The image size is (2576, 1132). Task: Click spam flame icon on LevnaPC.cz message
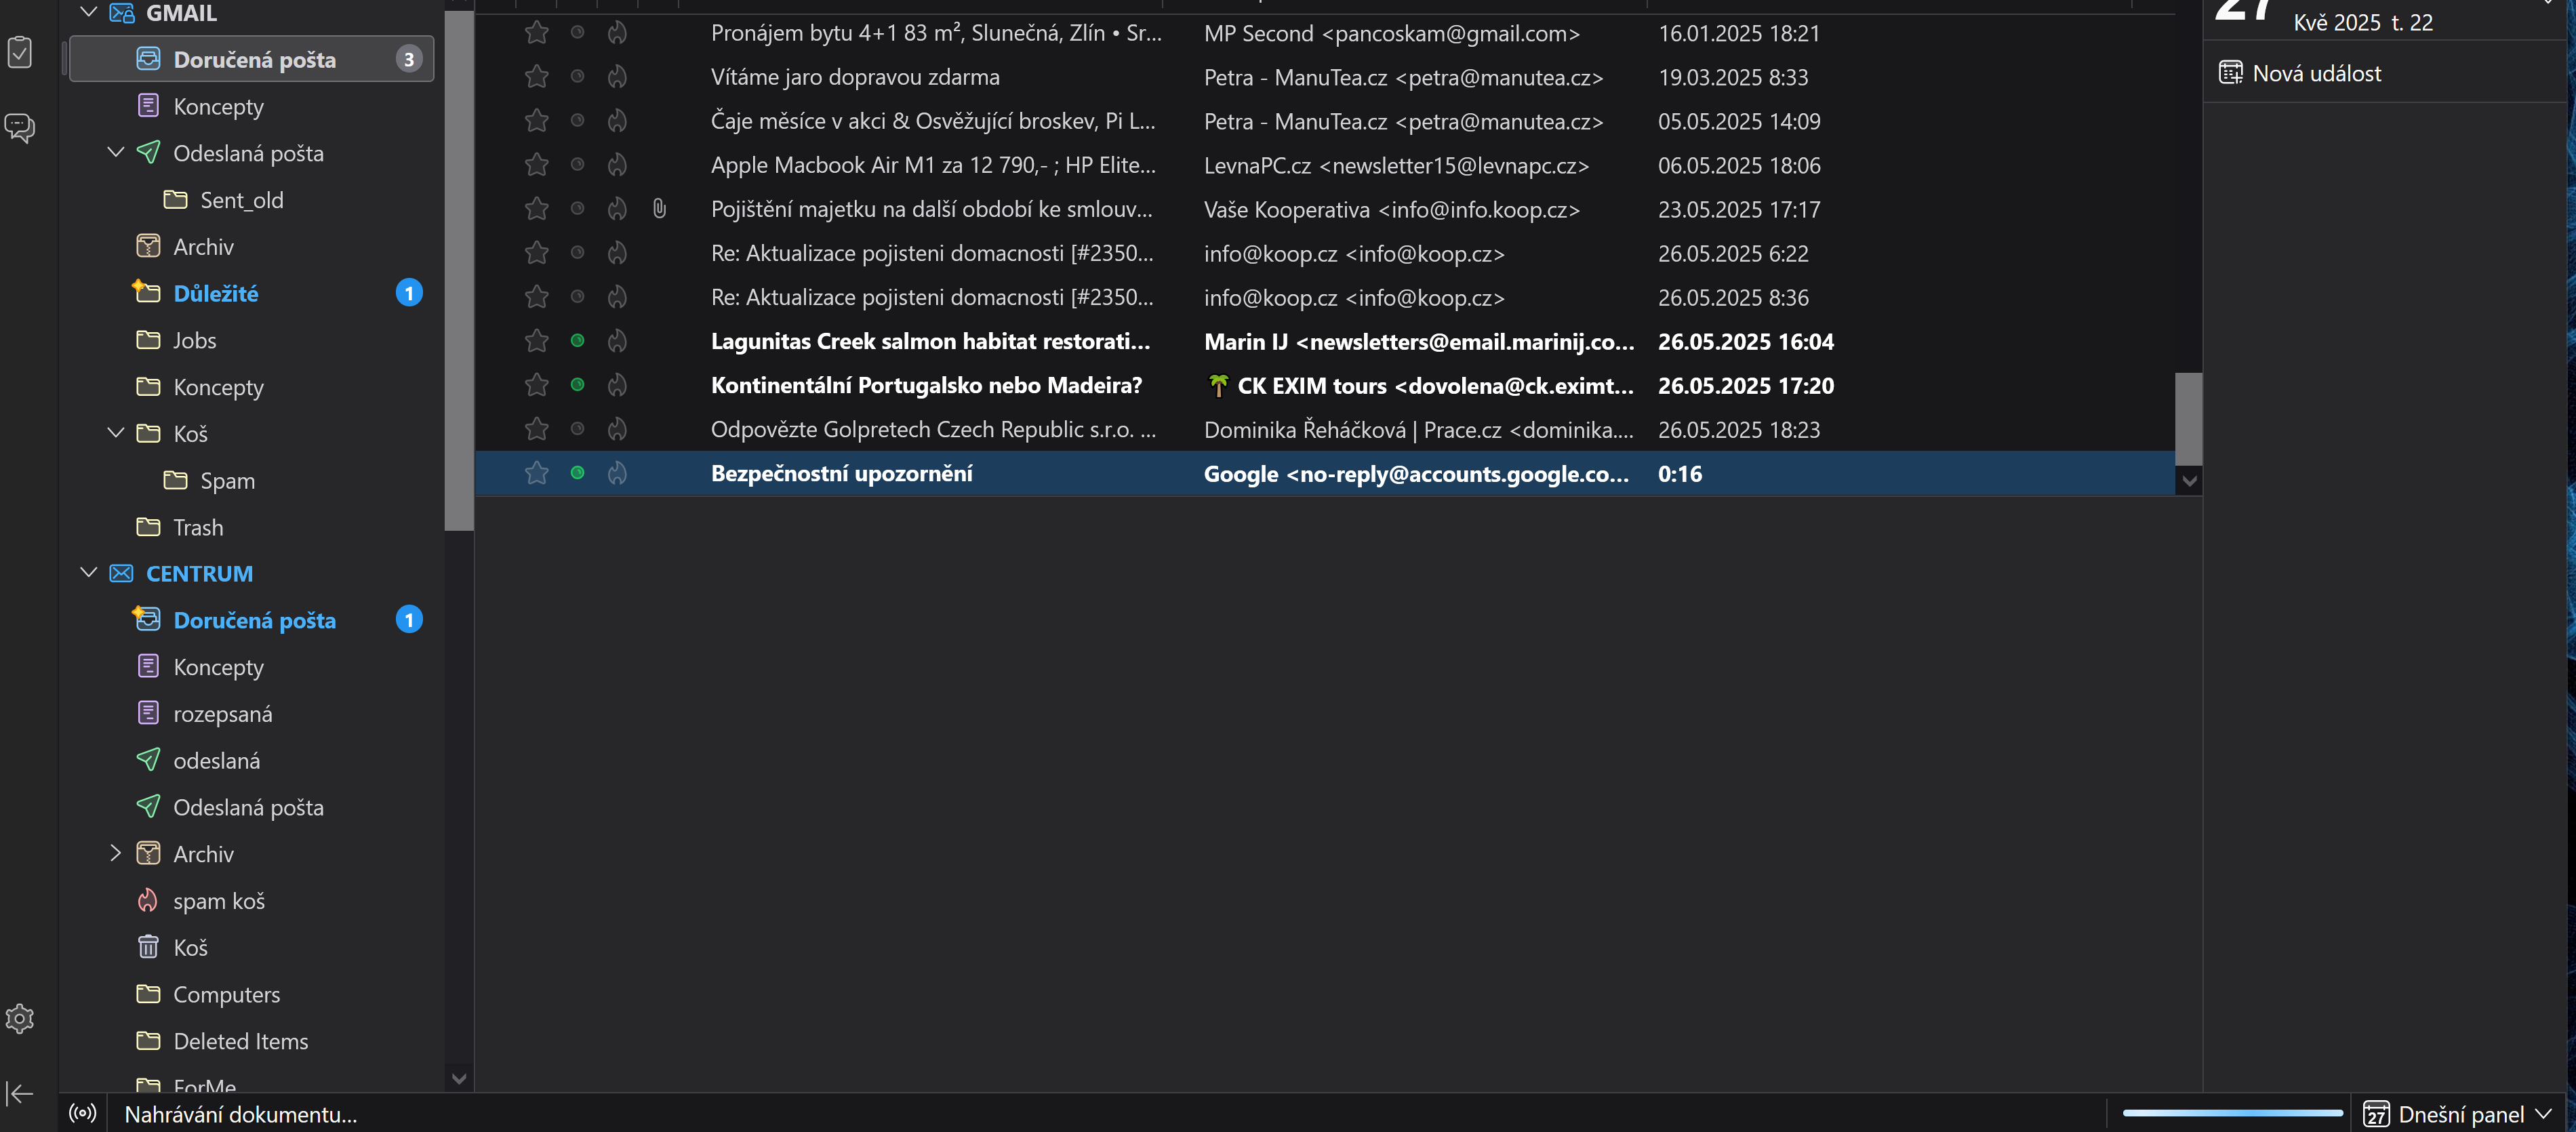(x=617, y=165)
